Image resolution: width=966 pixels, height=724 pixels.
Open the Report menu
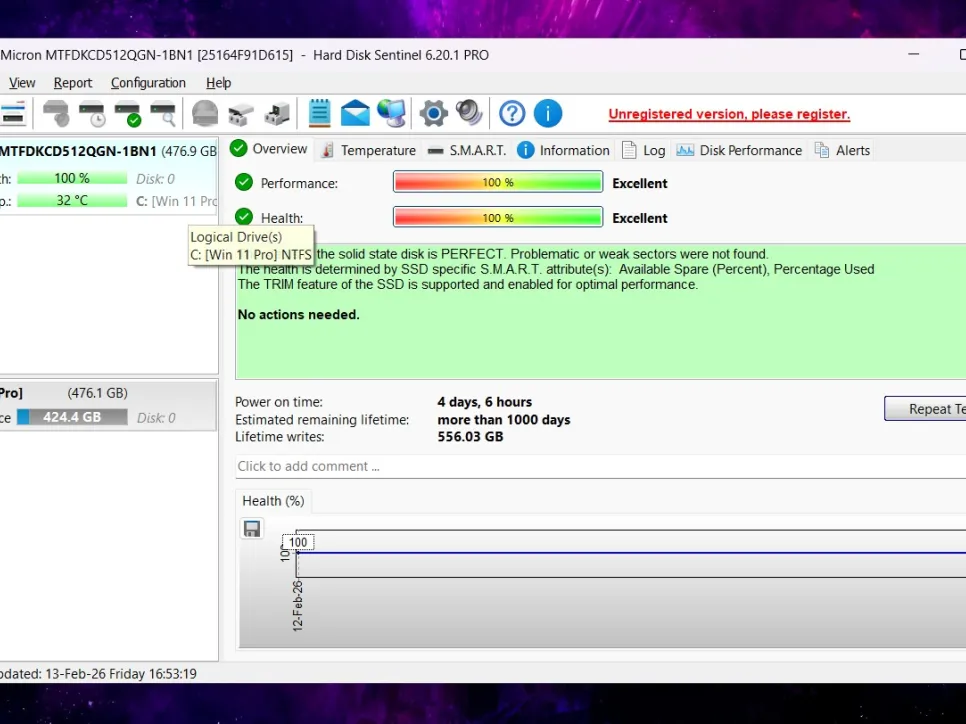73,83
